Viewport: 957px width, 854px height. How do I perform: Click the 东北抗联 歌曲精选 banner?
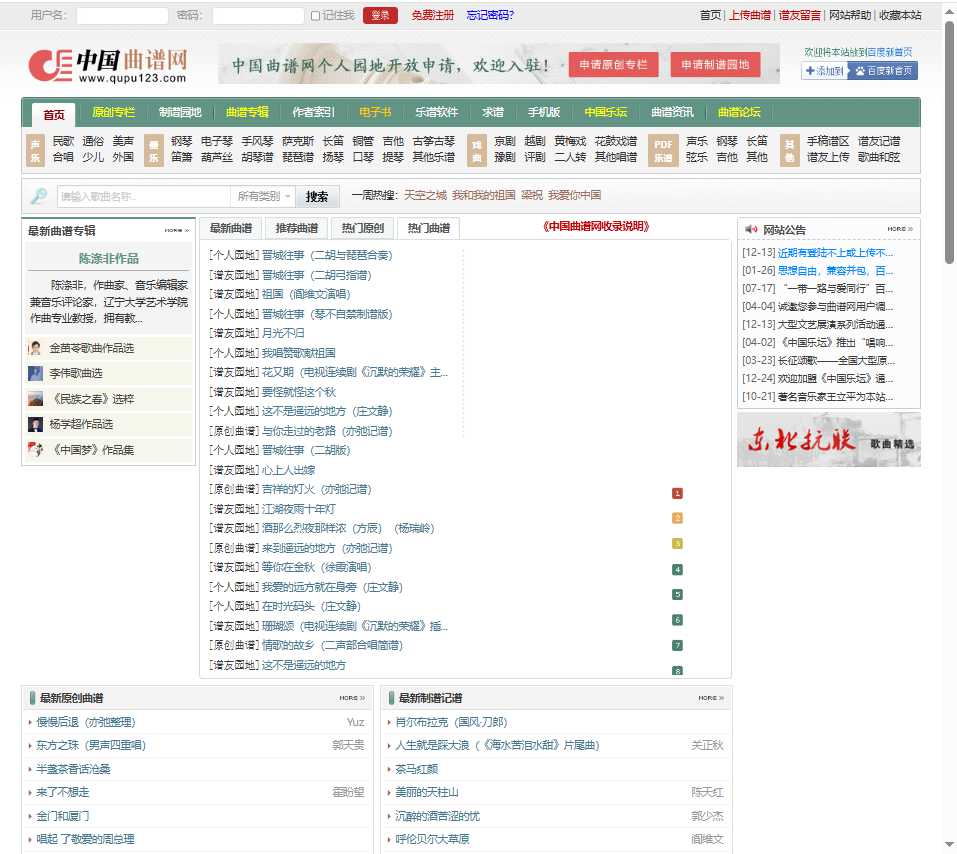828,440
